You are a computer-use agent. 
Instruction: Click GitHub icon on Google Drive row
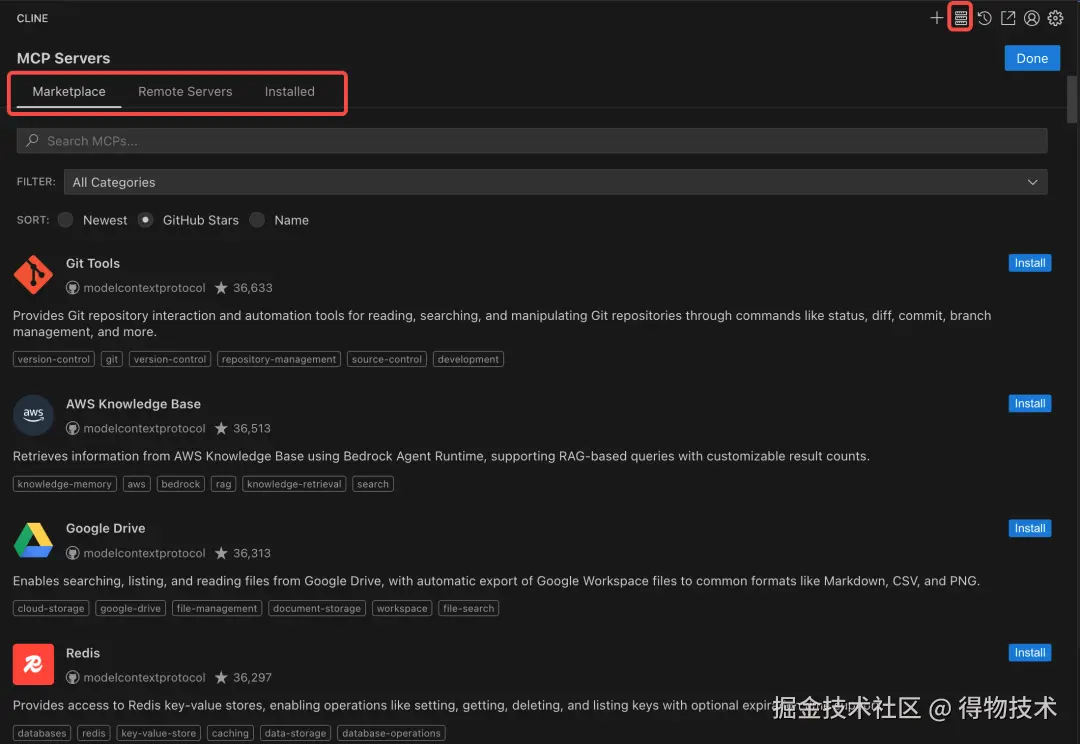72,553
